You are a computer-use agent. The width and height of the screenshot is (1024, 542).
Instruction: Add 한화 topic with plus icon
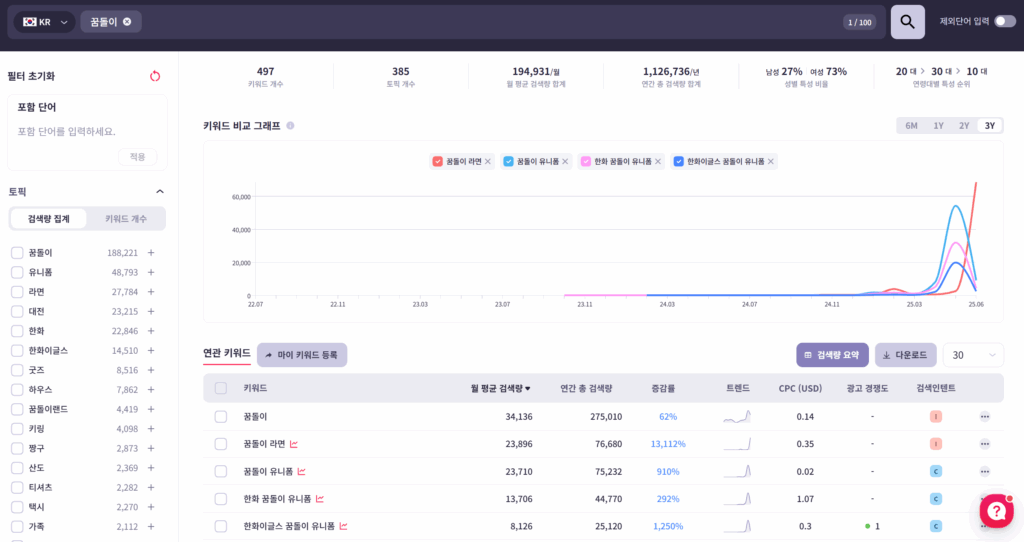tap(151, 331)
